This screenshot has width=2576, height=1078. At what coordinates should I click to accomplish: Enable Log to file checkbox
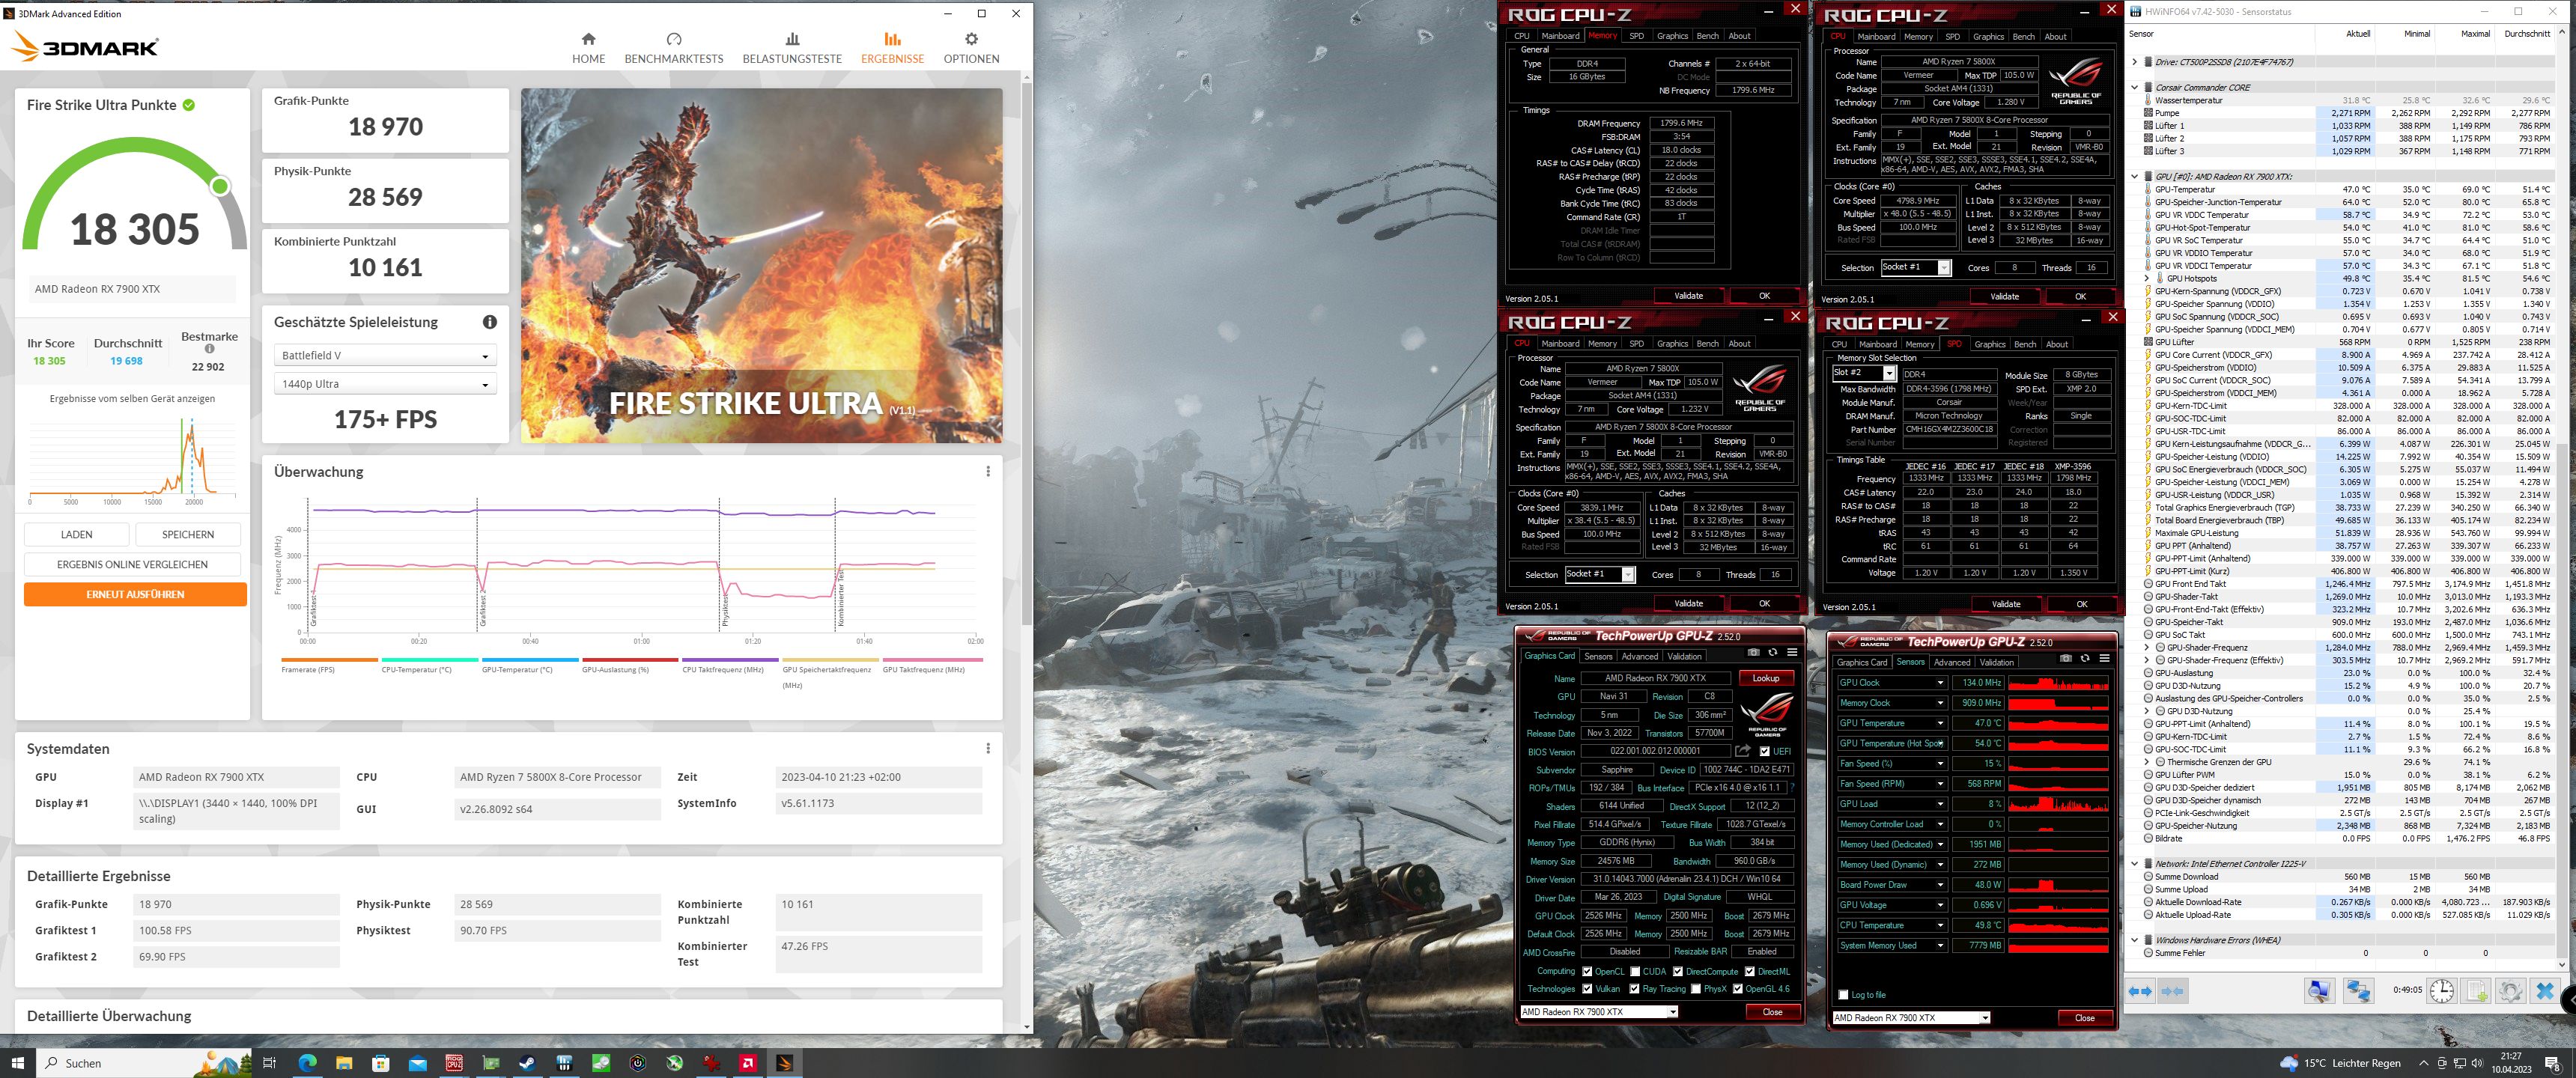coord(1843,994)
